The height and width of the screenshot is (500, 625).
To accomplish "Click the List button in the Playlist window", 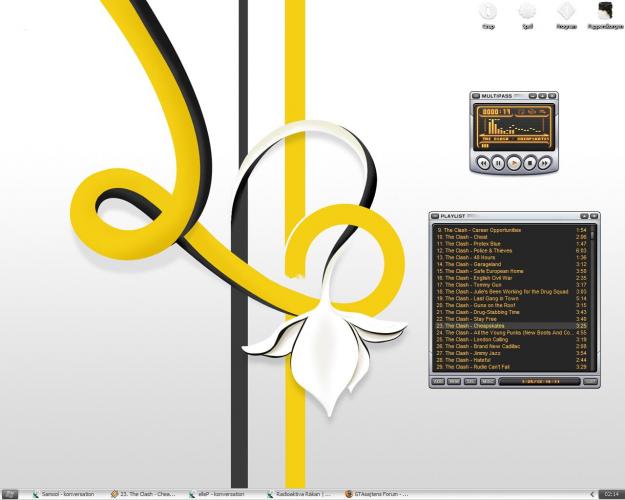I will point(590,382).
